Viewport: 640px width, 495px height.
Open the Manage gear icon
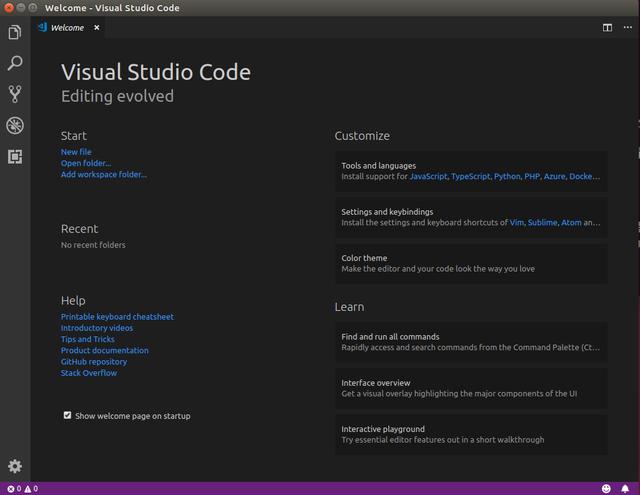coord(15,466)
